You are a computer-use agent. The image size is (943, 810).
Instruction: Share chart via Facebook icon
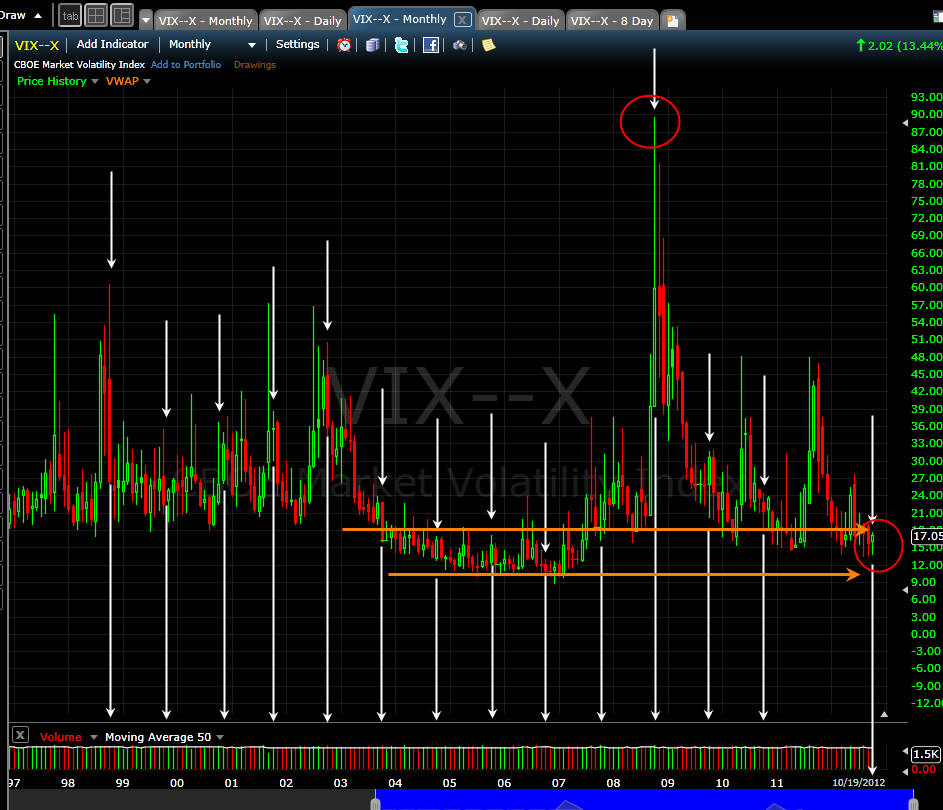431,45
